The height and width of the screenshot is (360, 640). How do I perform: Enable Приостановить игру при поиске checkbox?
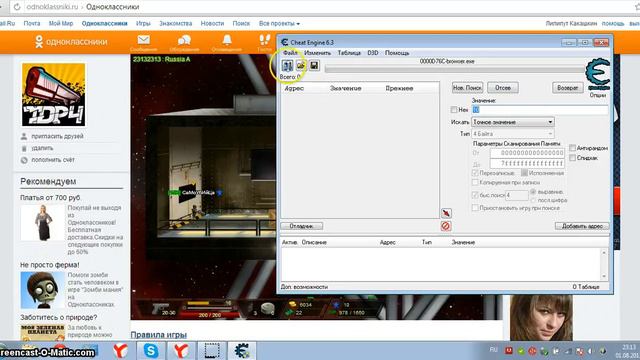[x=475, y=208]
